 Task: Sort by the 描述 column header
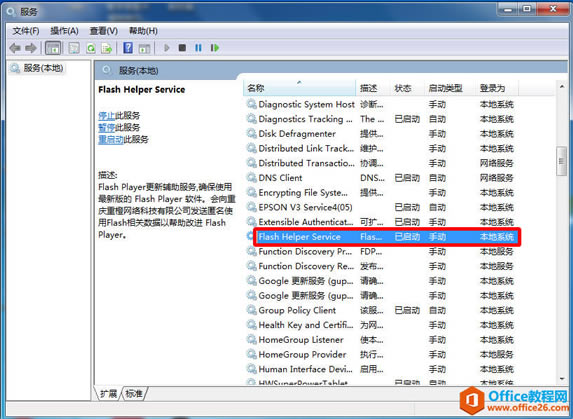click(x=373, y=88)
